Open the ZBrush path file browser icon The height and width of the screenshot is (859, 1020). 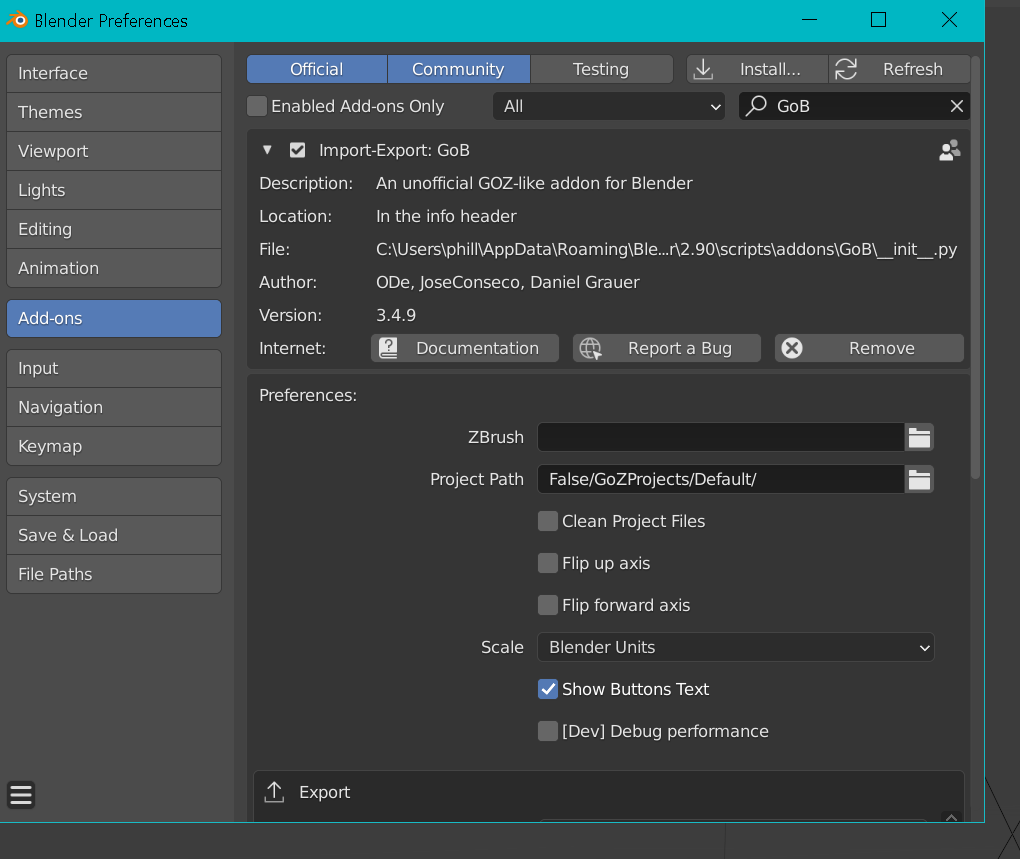(x=919, y=437)
